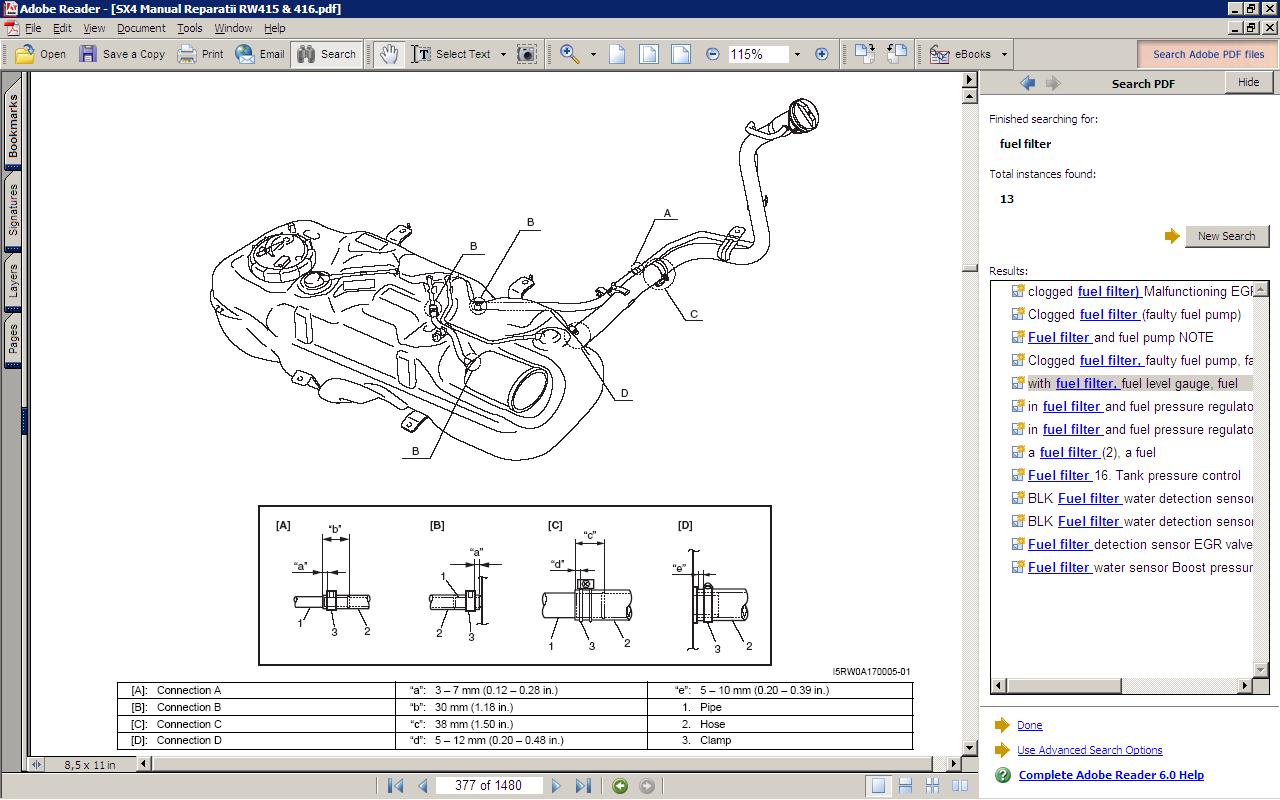Set view to Fit Page icon
The image size is (1280, 800).
(649, 54)
